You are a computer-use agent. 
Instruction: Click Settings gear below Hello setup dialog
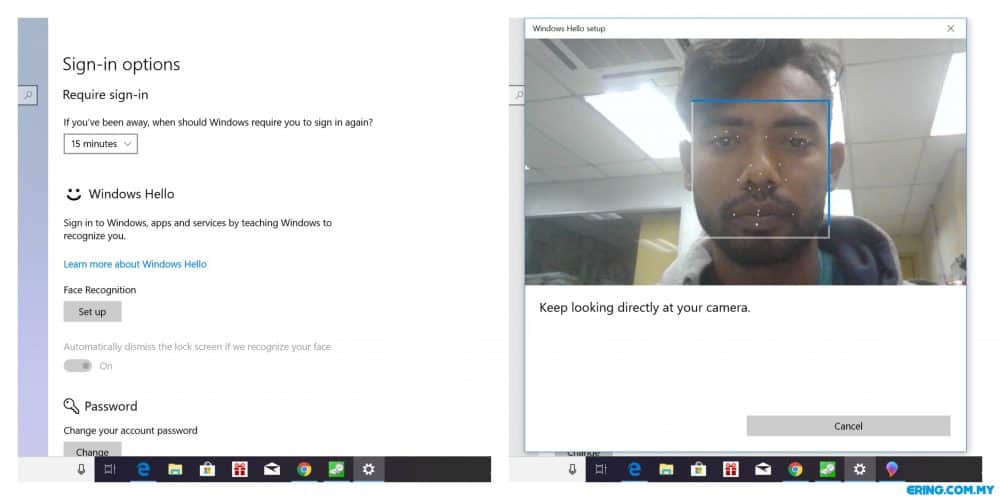[860, 470]
